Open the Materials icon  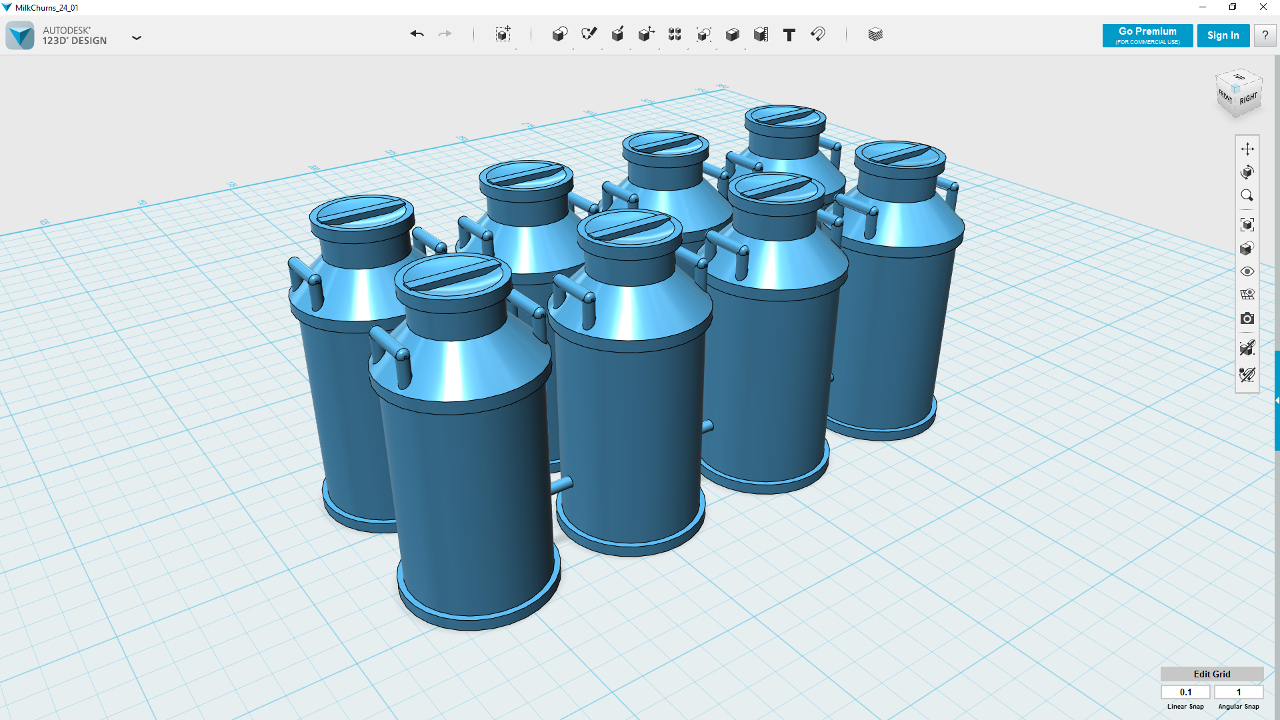[x=876, y=34]
